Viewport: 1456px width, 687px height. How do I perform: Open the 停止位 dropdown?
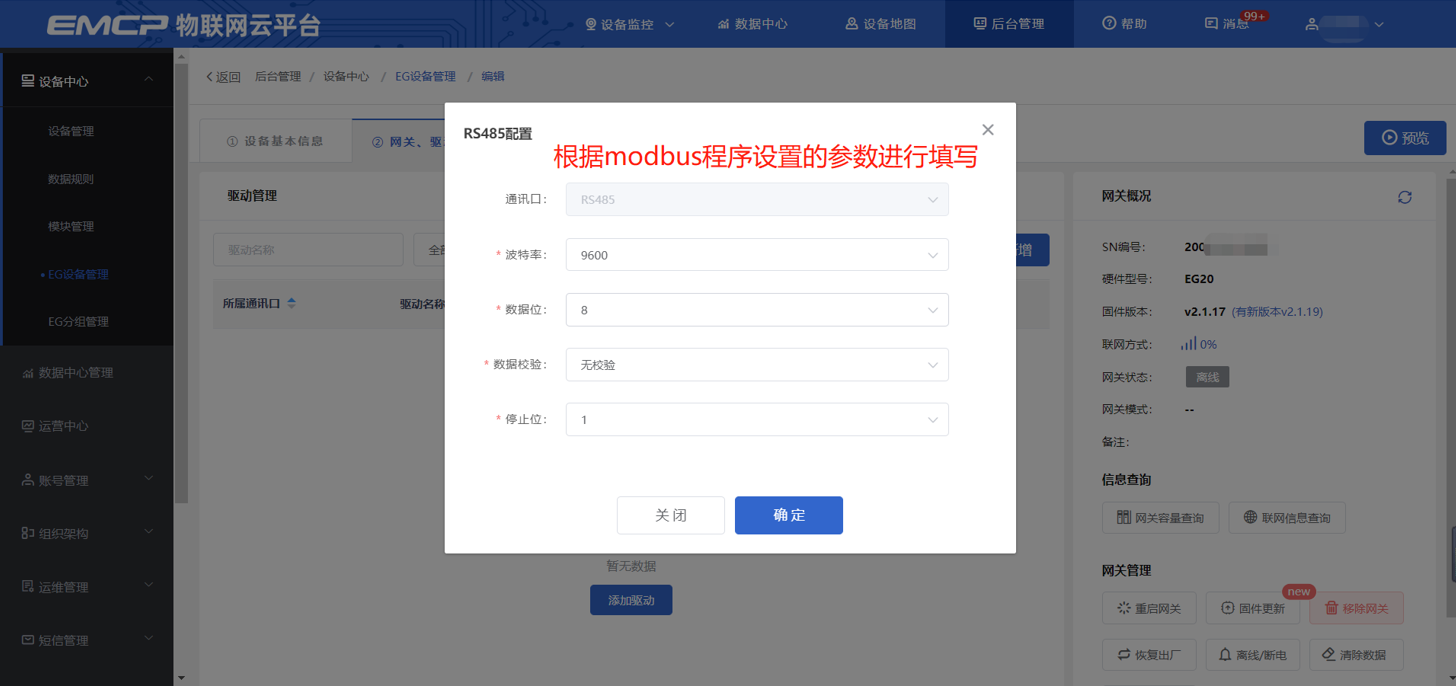[757, 420]
